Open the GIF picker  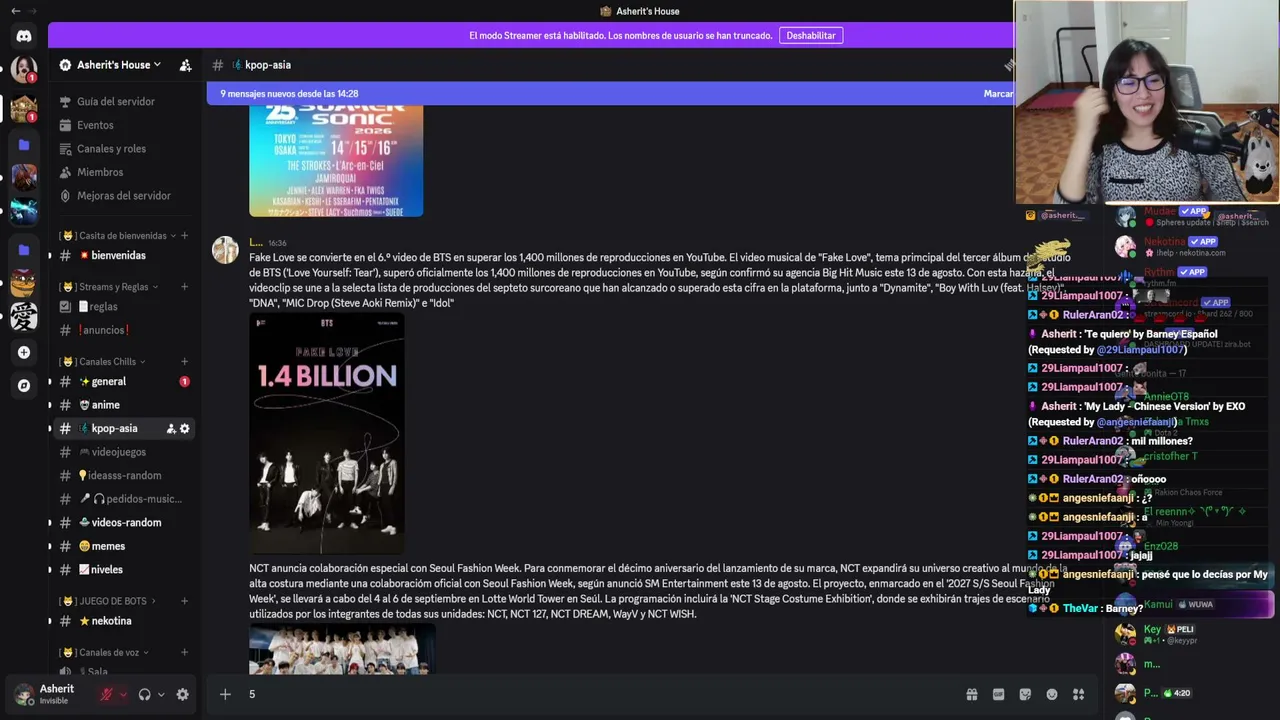998,694
